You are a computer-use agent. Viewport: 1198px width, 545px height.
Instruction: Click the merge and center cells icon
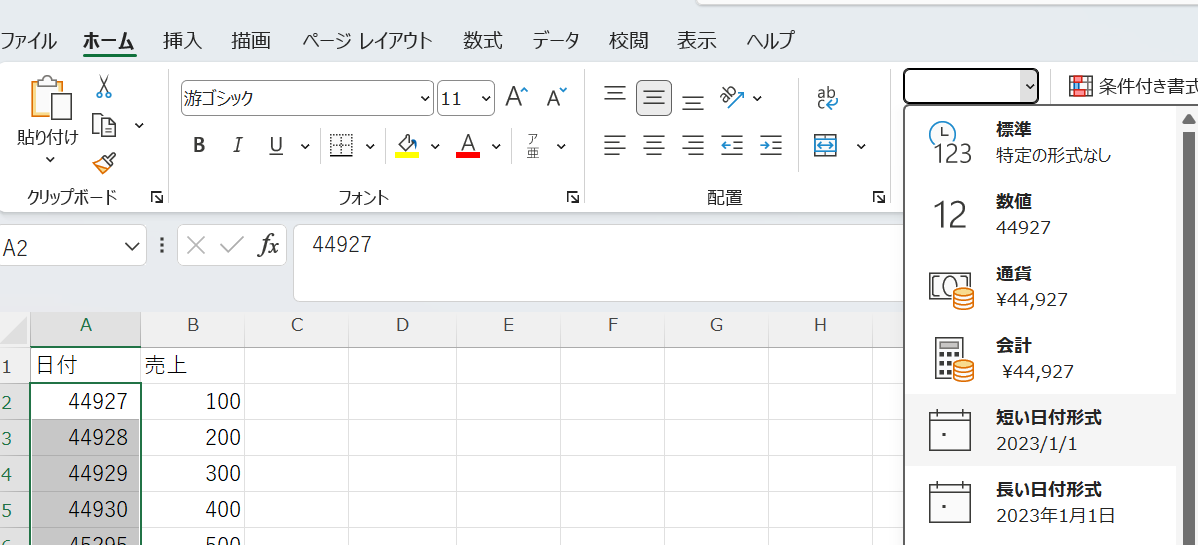click(825, 146)
